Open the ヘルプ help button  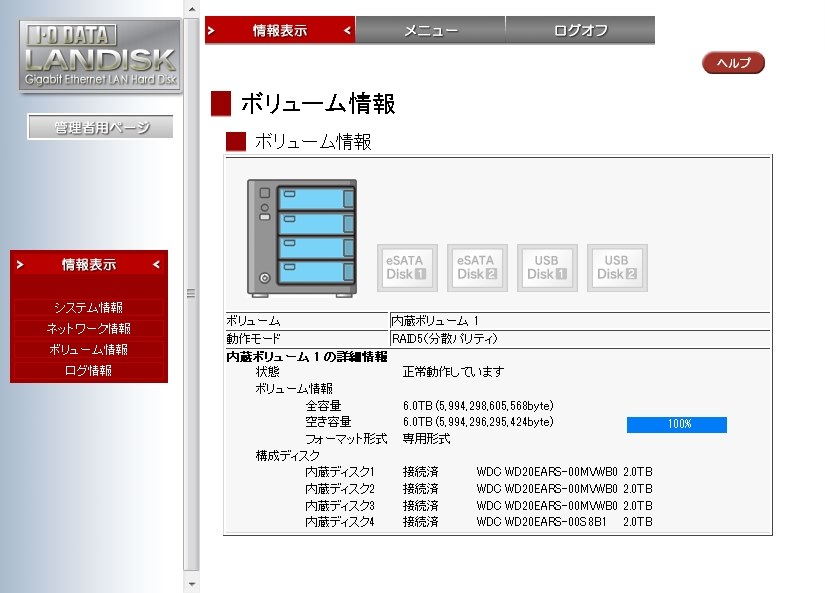[733, 63]
